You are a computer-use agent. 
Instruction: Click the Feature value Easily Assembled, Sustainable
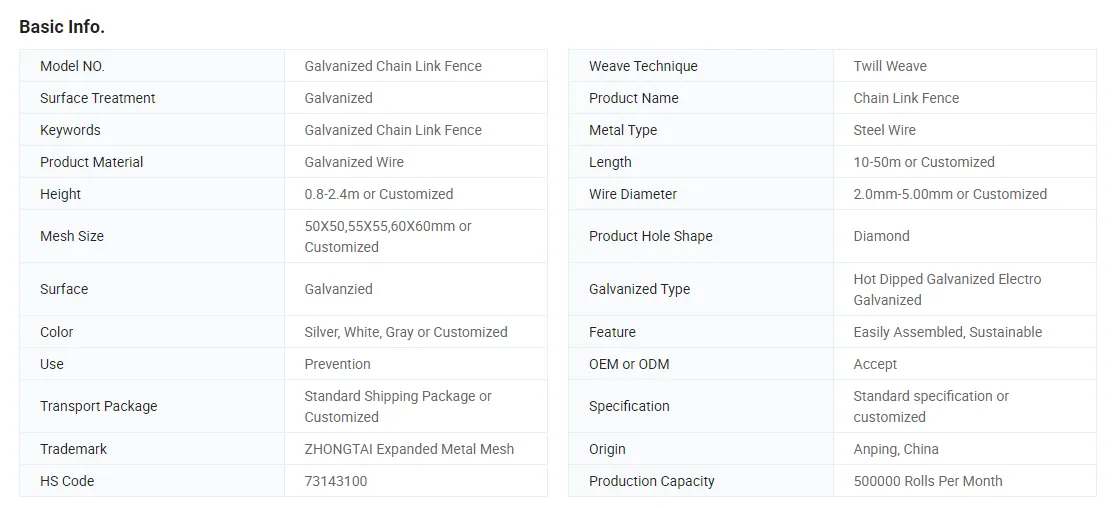[947, 332]
